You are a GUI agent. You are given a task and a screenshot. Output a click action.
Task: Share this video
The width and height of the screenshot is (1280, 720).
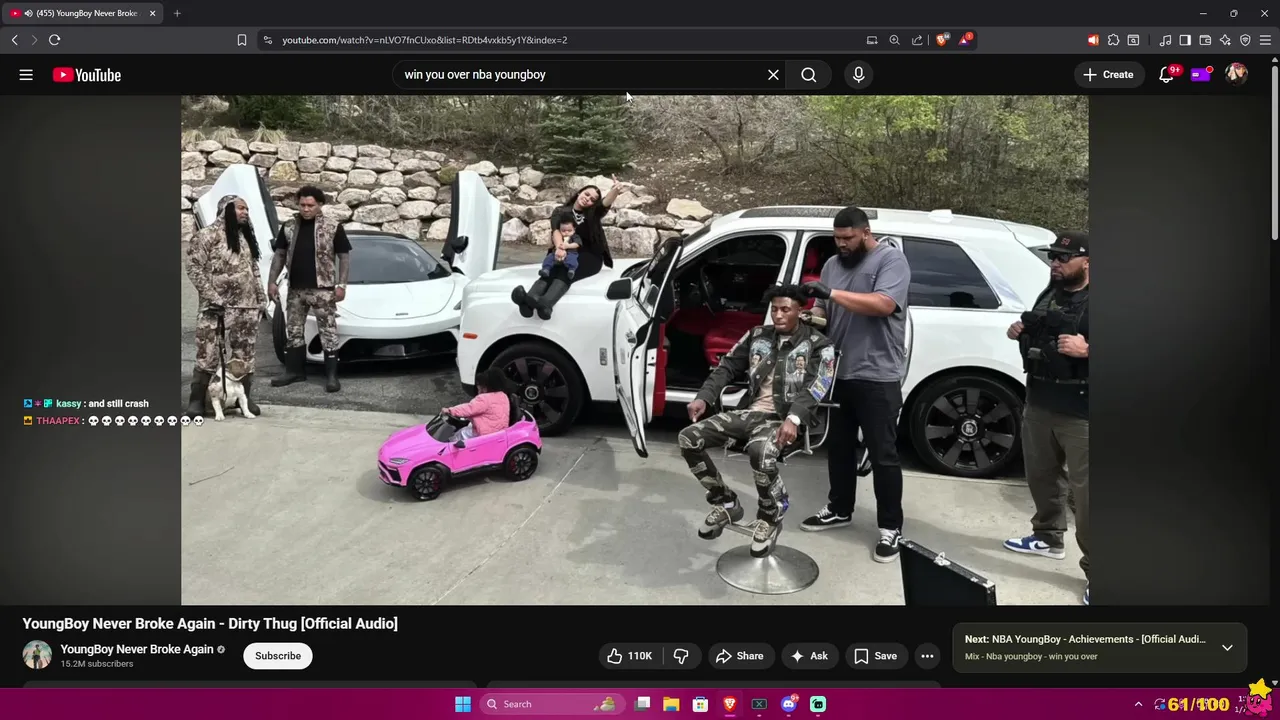(x=740, y=656)
